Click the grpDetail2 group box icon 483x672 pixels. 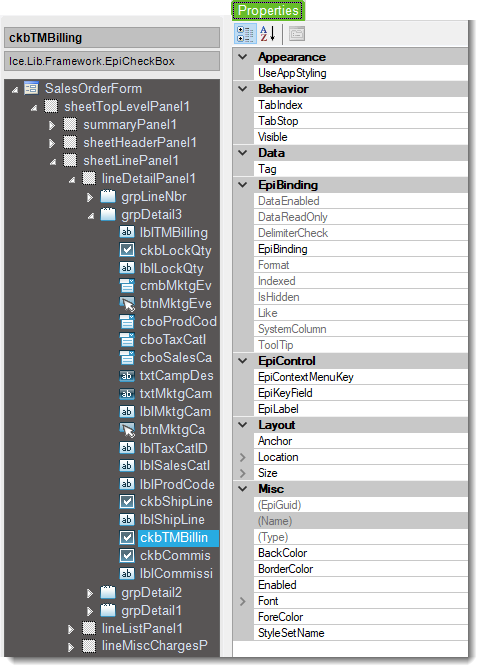click(108, 592)
